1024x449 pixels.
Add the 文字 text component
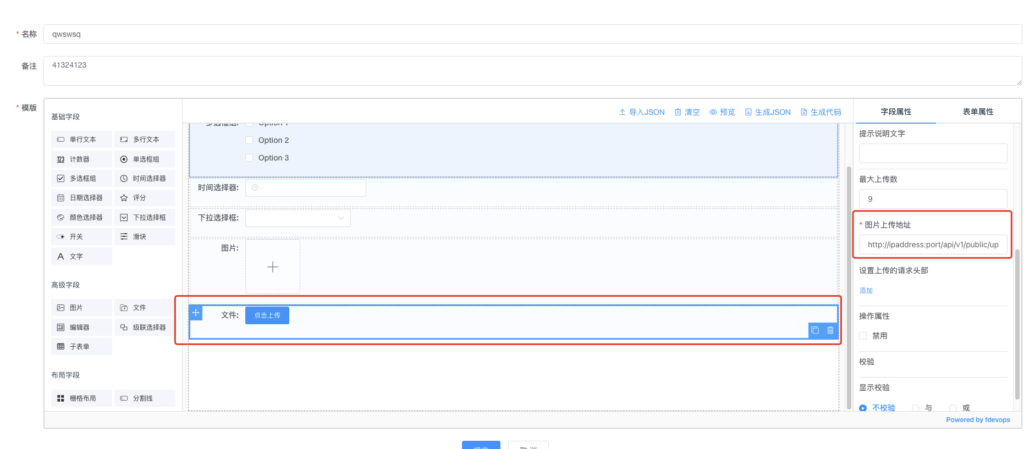(x=82, y=256)
